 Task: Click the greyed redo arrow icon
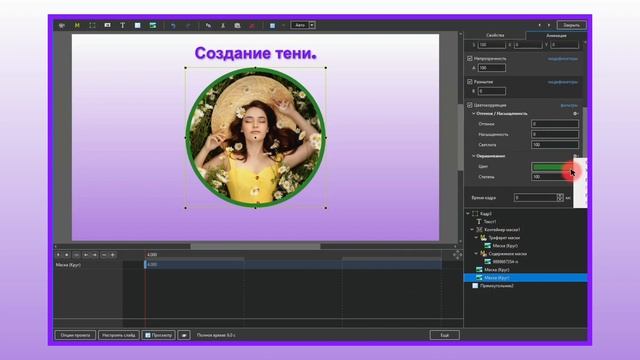(188, 25)
